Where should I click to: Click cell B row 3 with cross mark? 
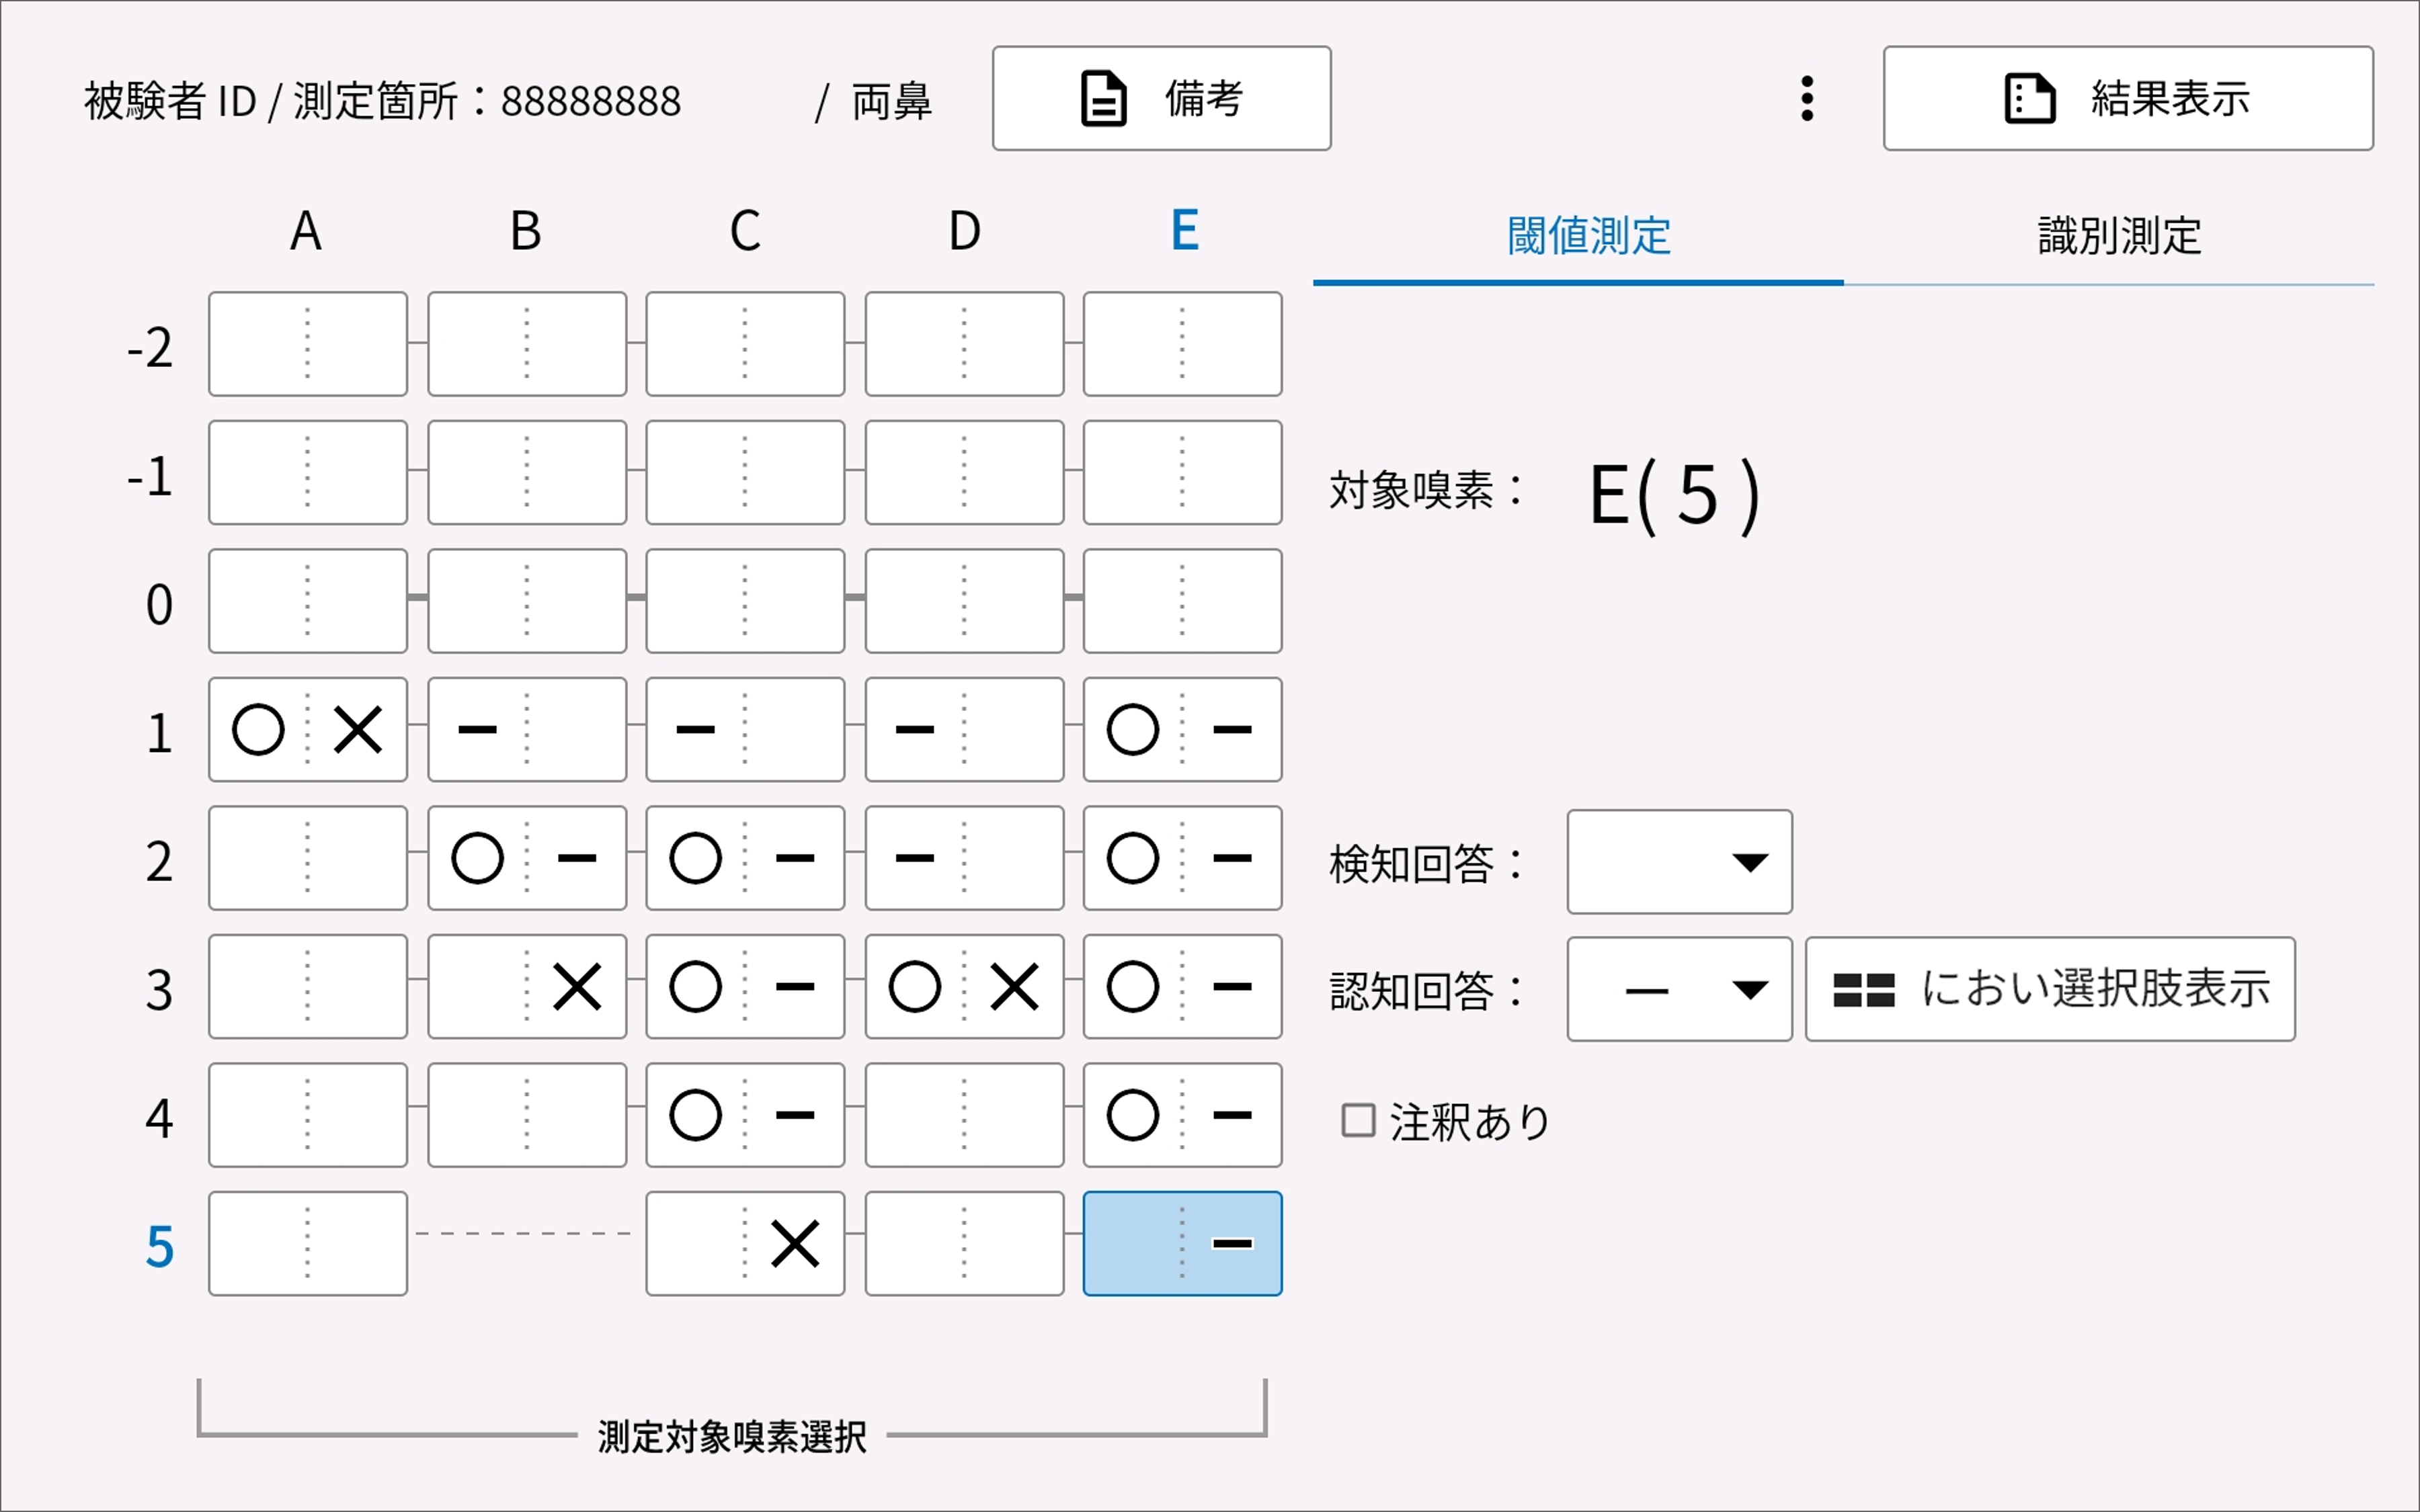click(527, 986)
